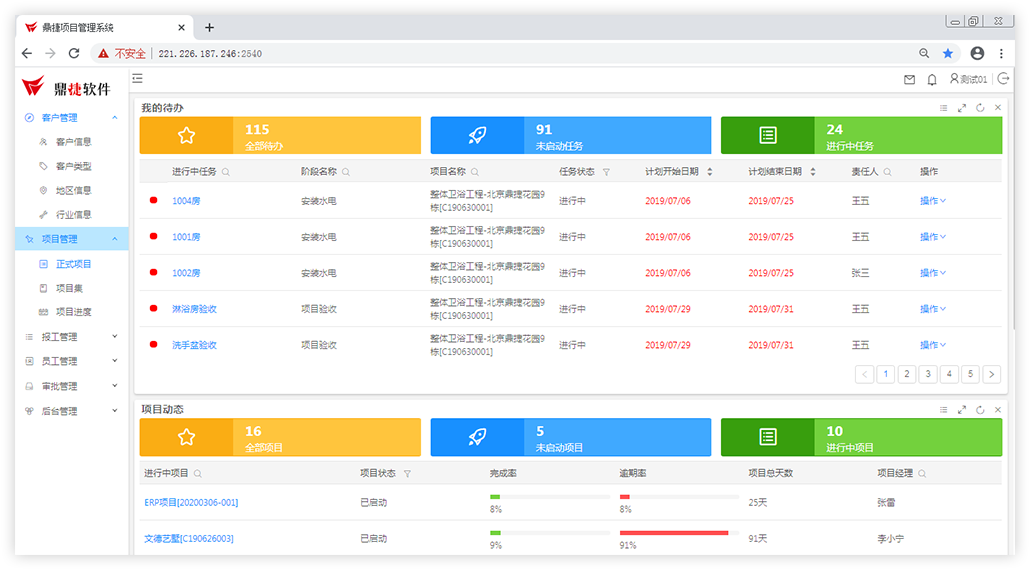Screen dimensions: 1031x571
Task: Open the mail envelope icon in header
Action: [x=909, y=79]
